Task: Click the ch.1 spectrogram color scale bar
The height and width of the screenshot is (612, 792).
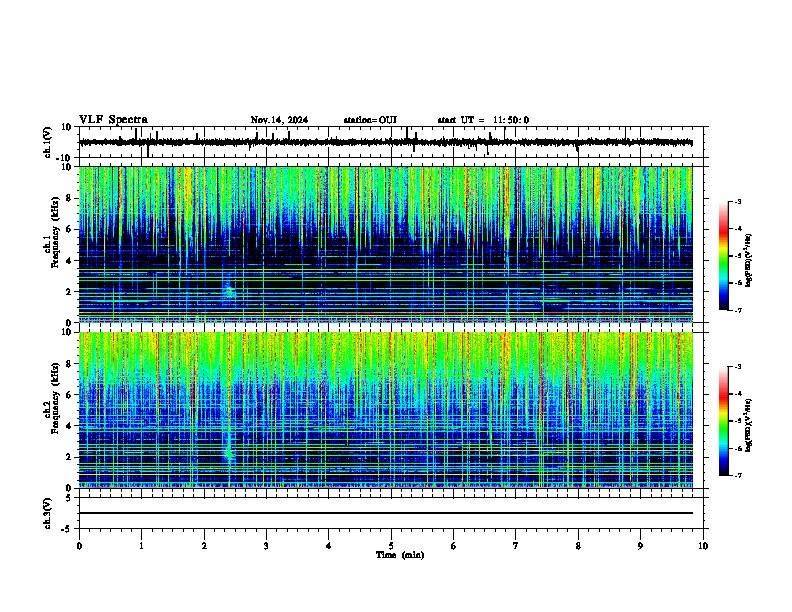Action: 724,256
